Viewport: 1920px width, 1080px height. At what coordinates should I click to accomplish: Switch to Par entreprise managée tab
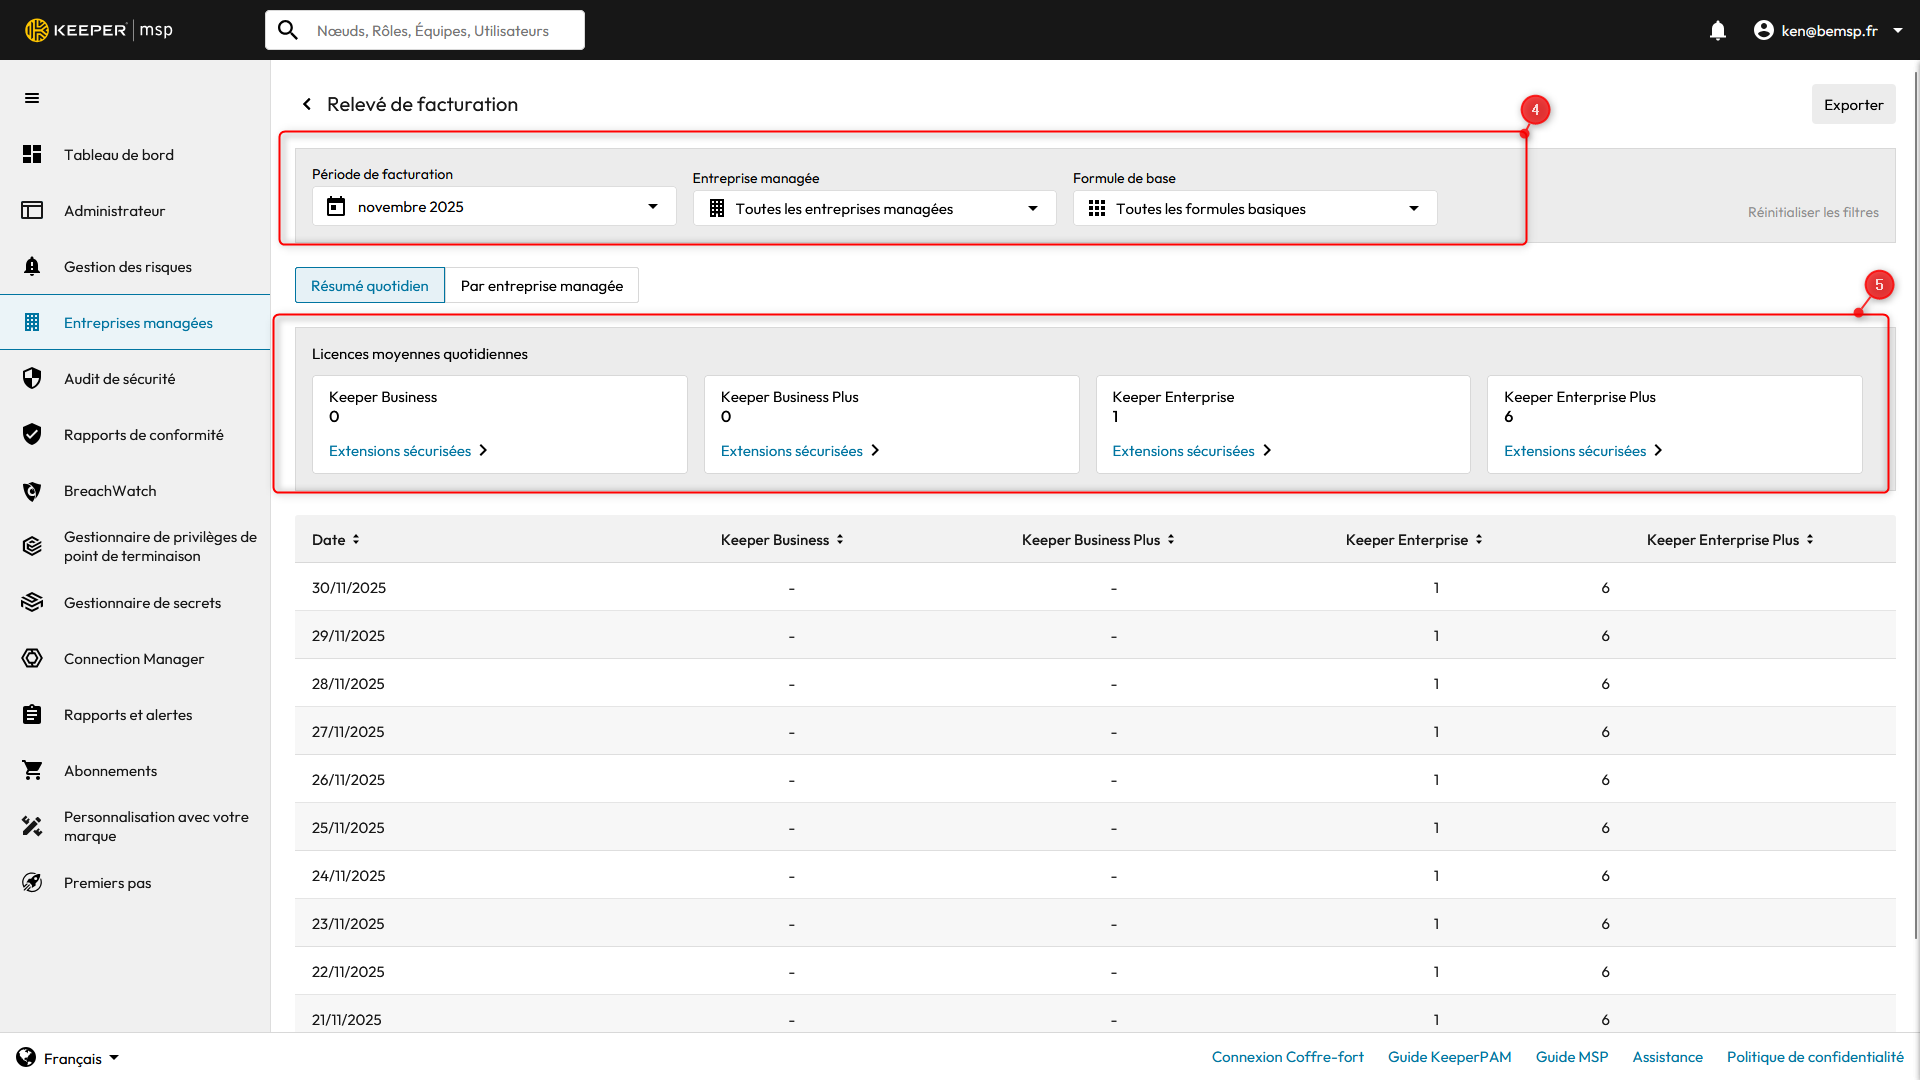[541, 286]
